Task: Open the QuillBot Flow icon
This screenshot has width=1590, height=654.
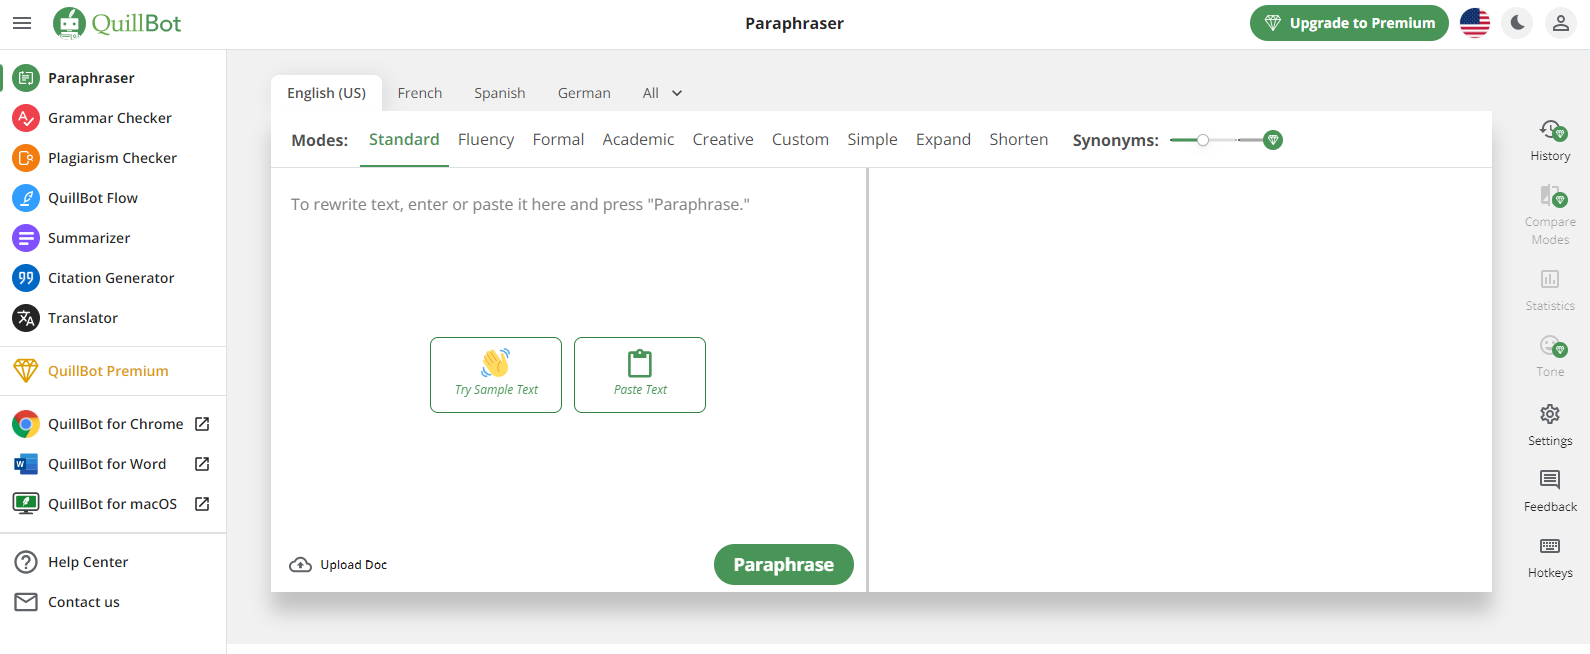Action: (x=26, y=198)
